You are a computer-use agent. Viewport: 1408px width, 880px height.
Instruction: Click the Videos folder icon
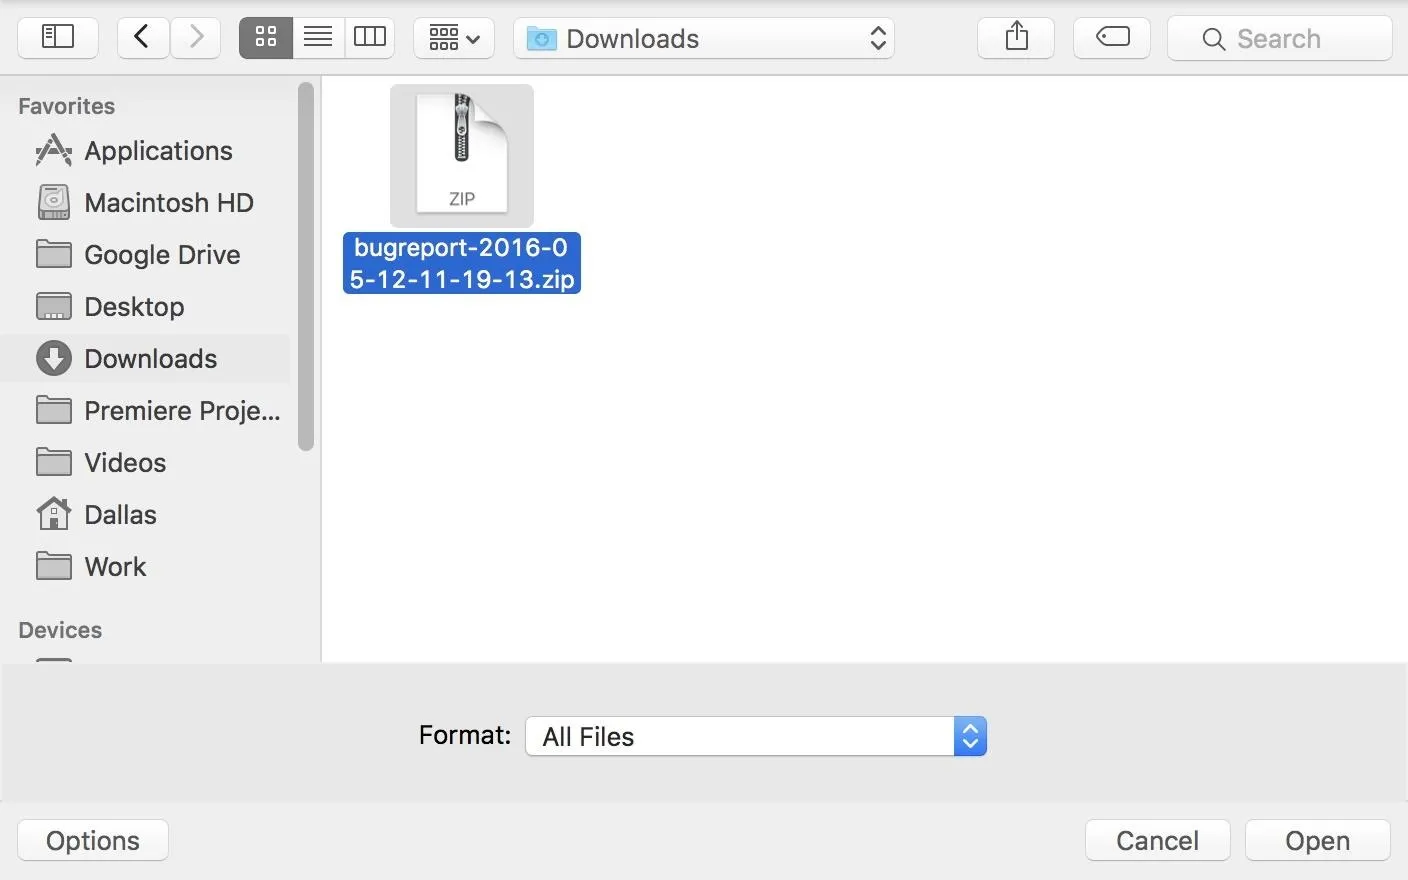(54, 462)
